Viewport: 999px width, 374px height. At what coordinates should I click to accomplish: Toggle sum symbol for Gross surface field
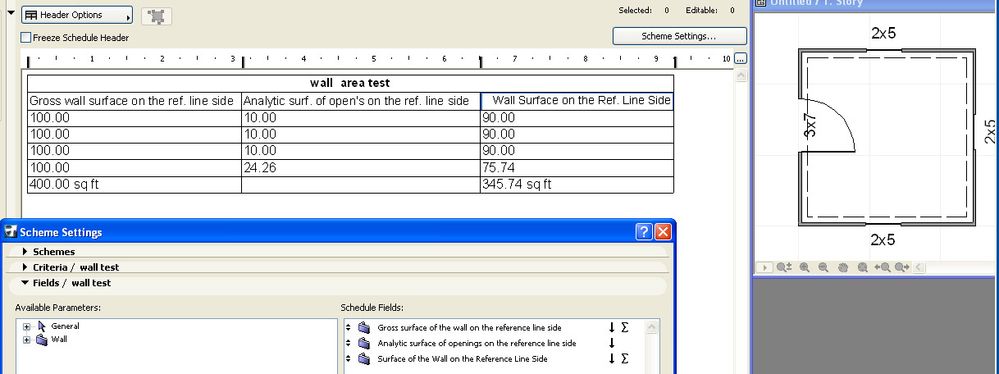pyautogui.click(x=624, y=327)
